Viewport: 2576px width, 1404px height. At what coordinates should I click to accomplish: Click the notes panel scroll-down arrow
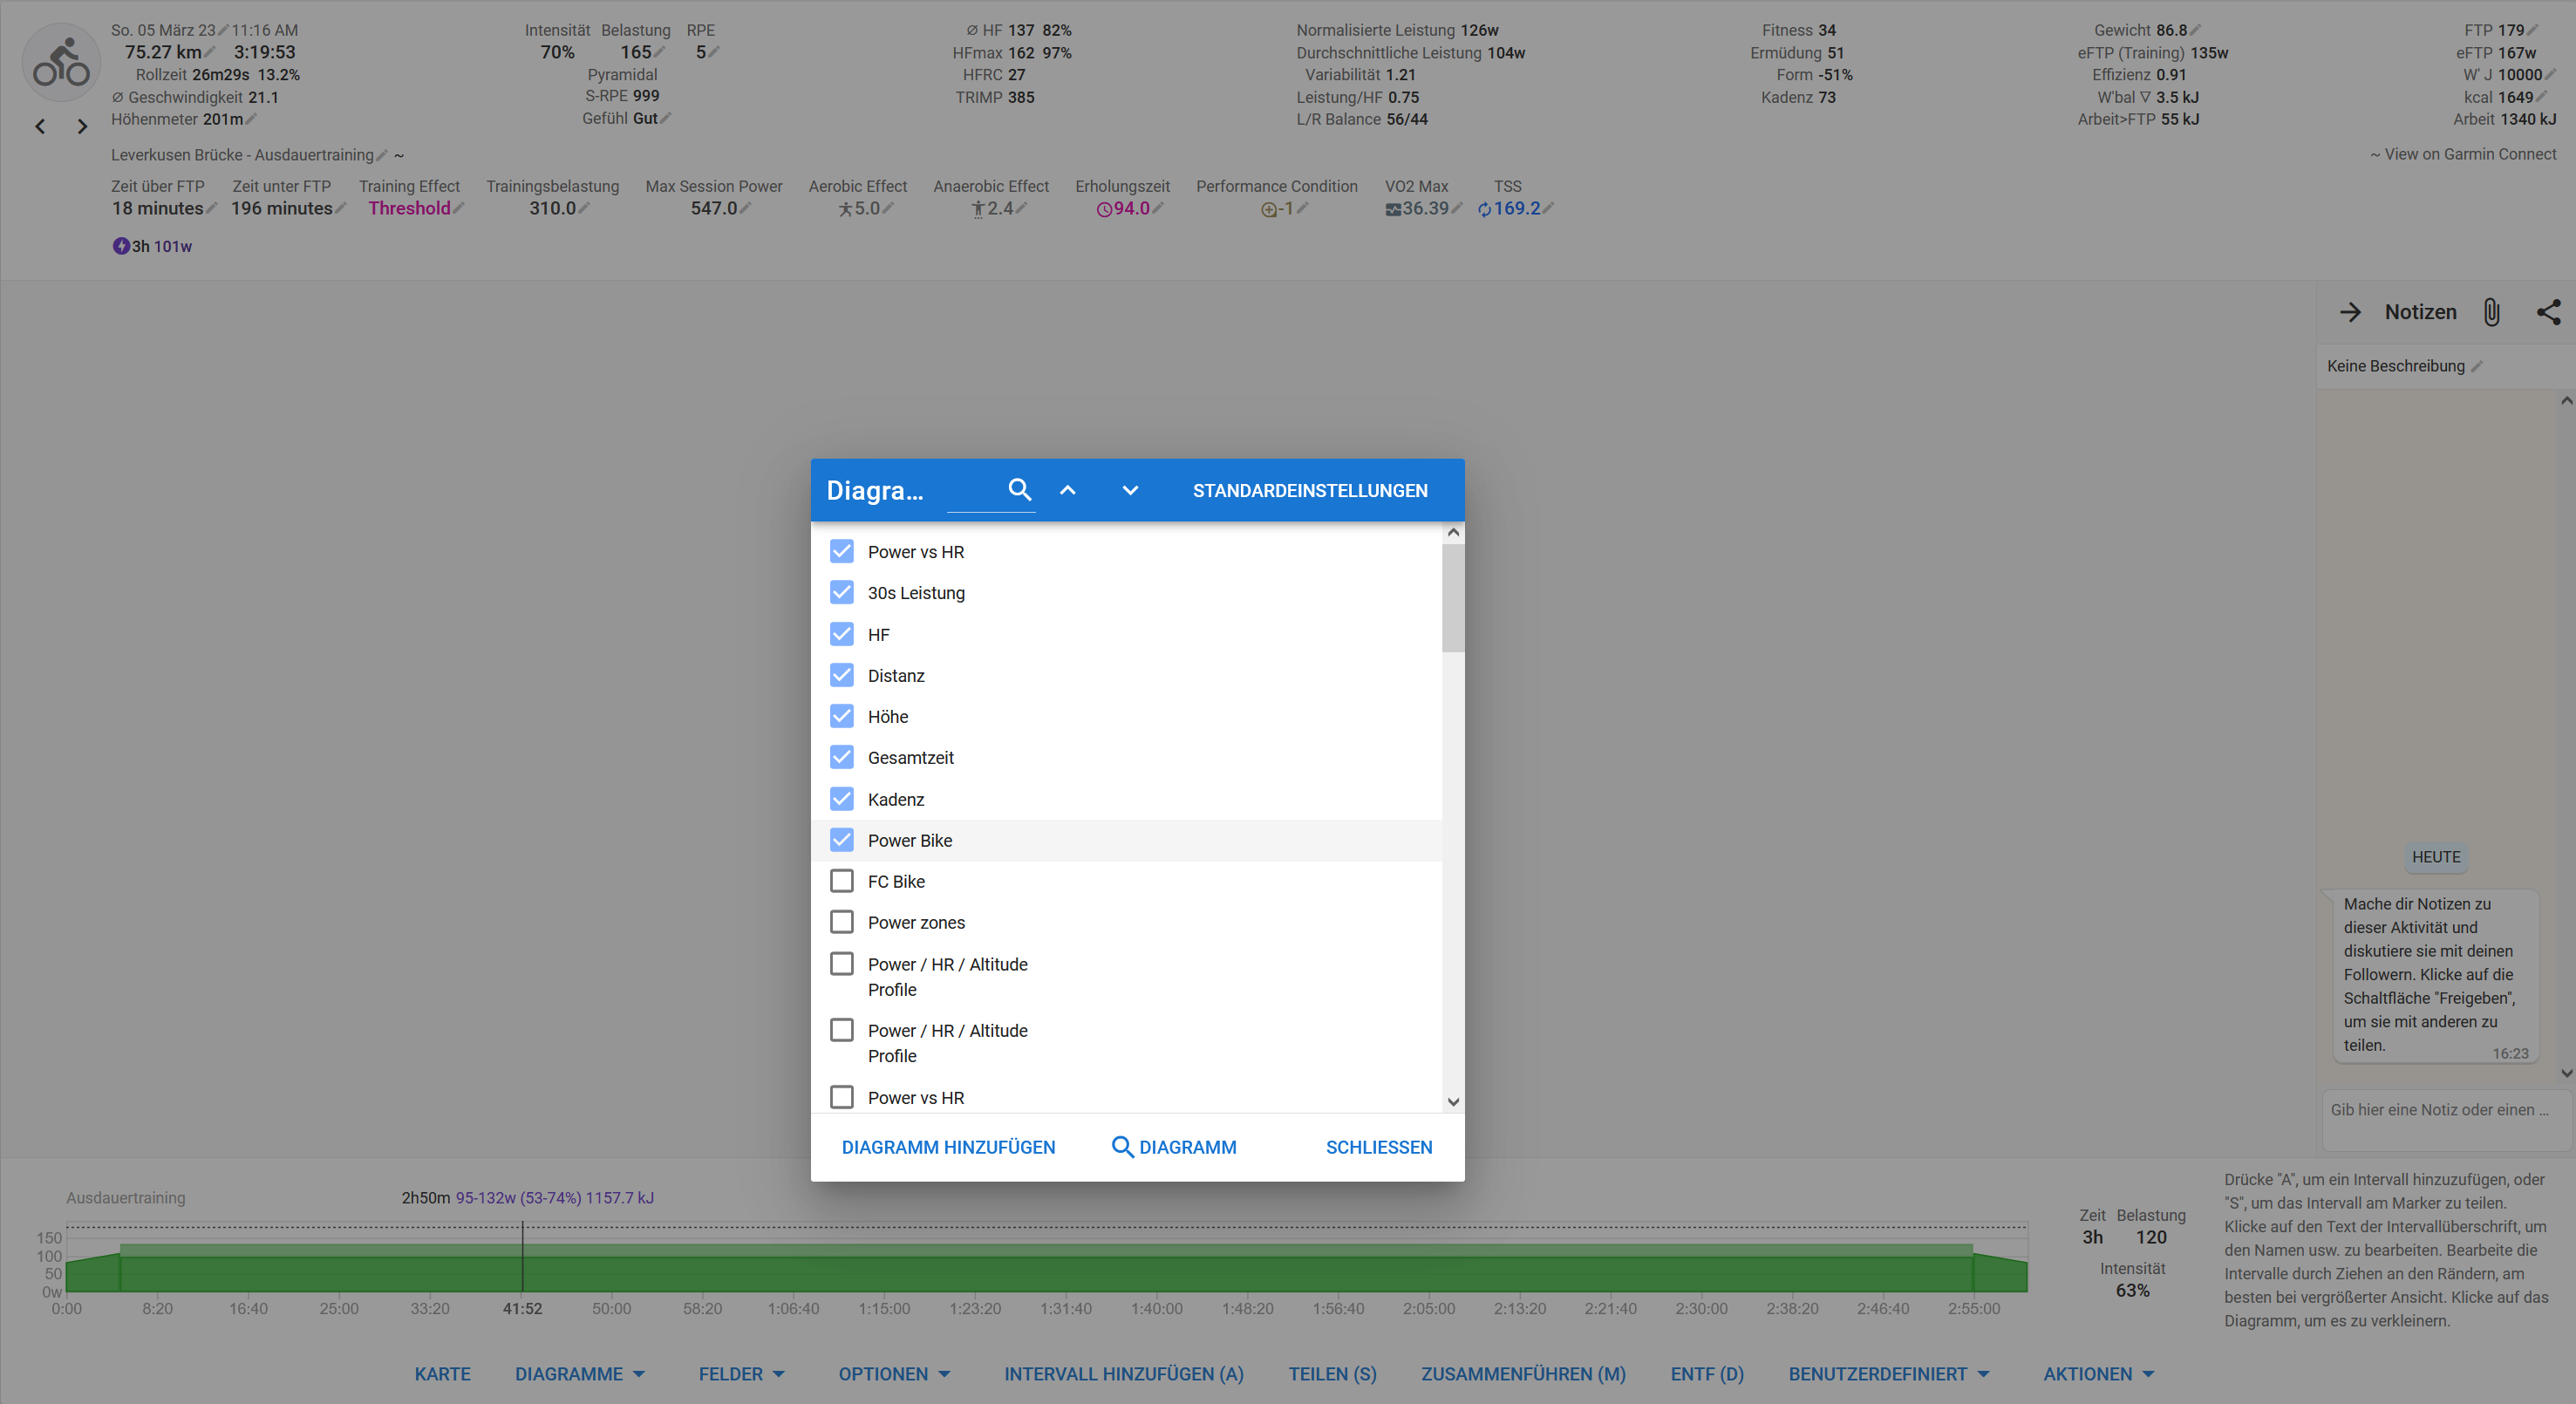(2566, 1073)
